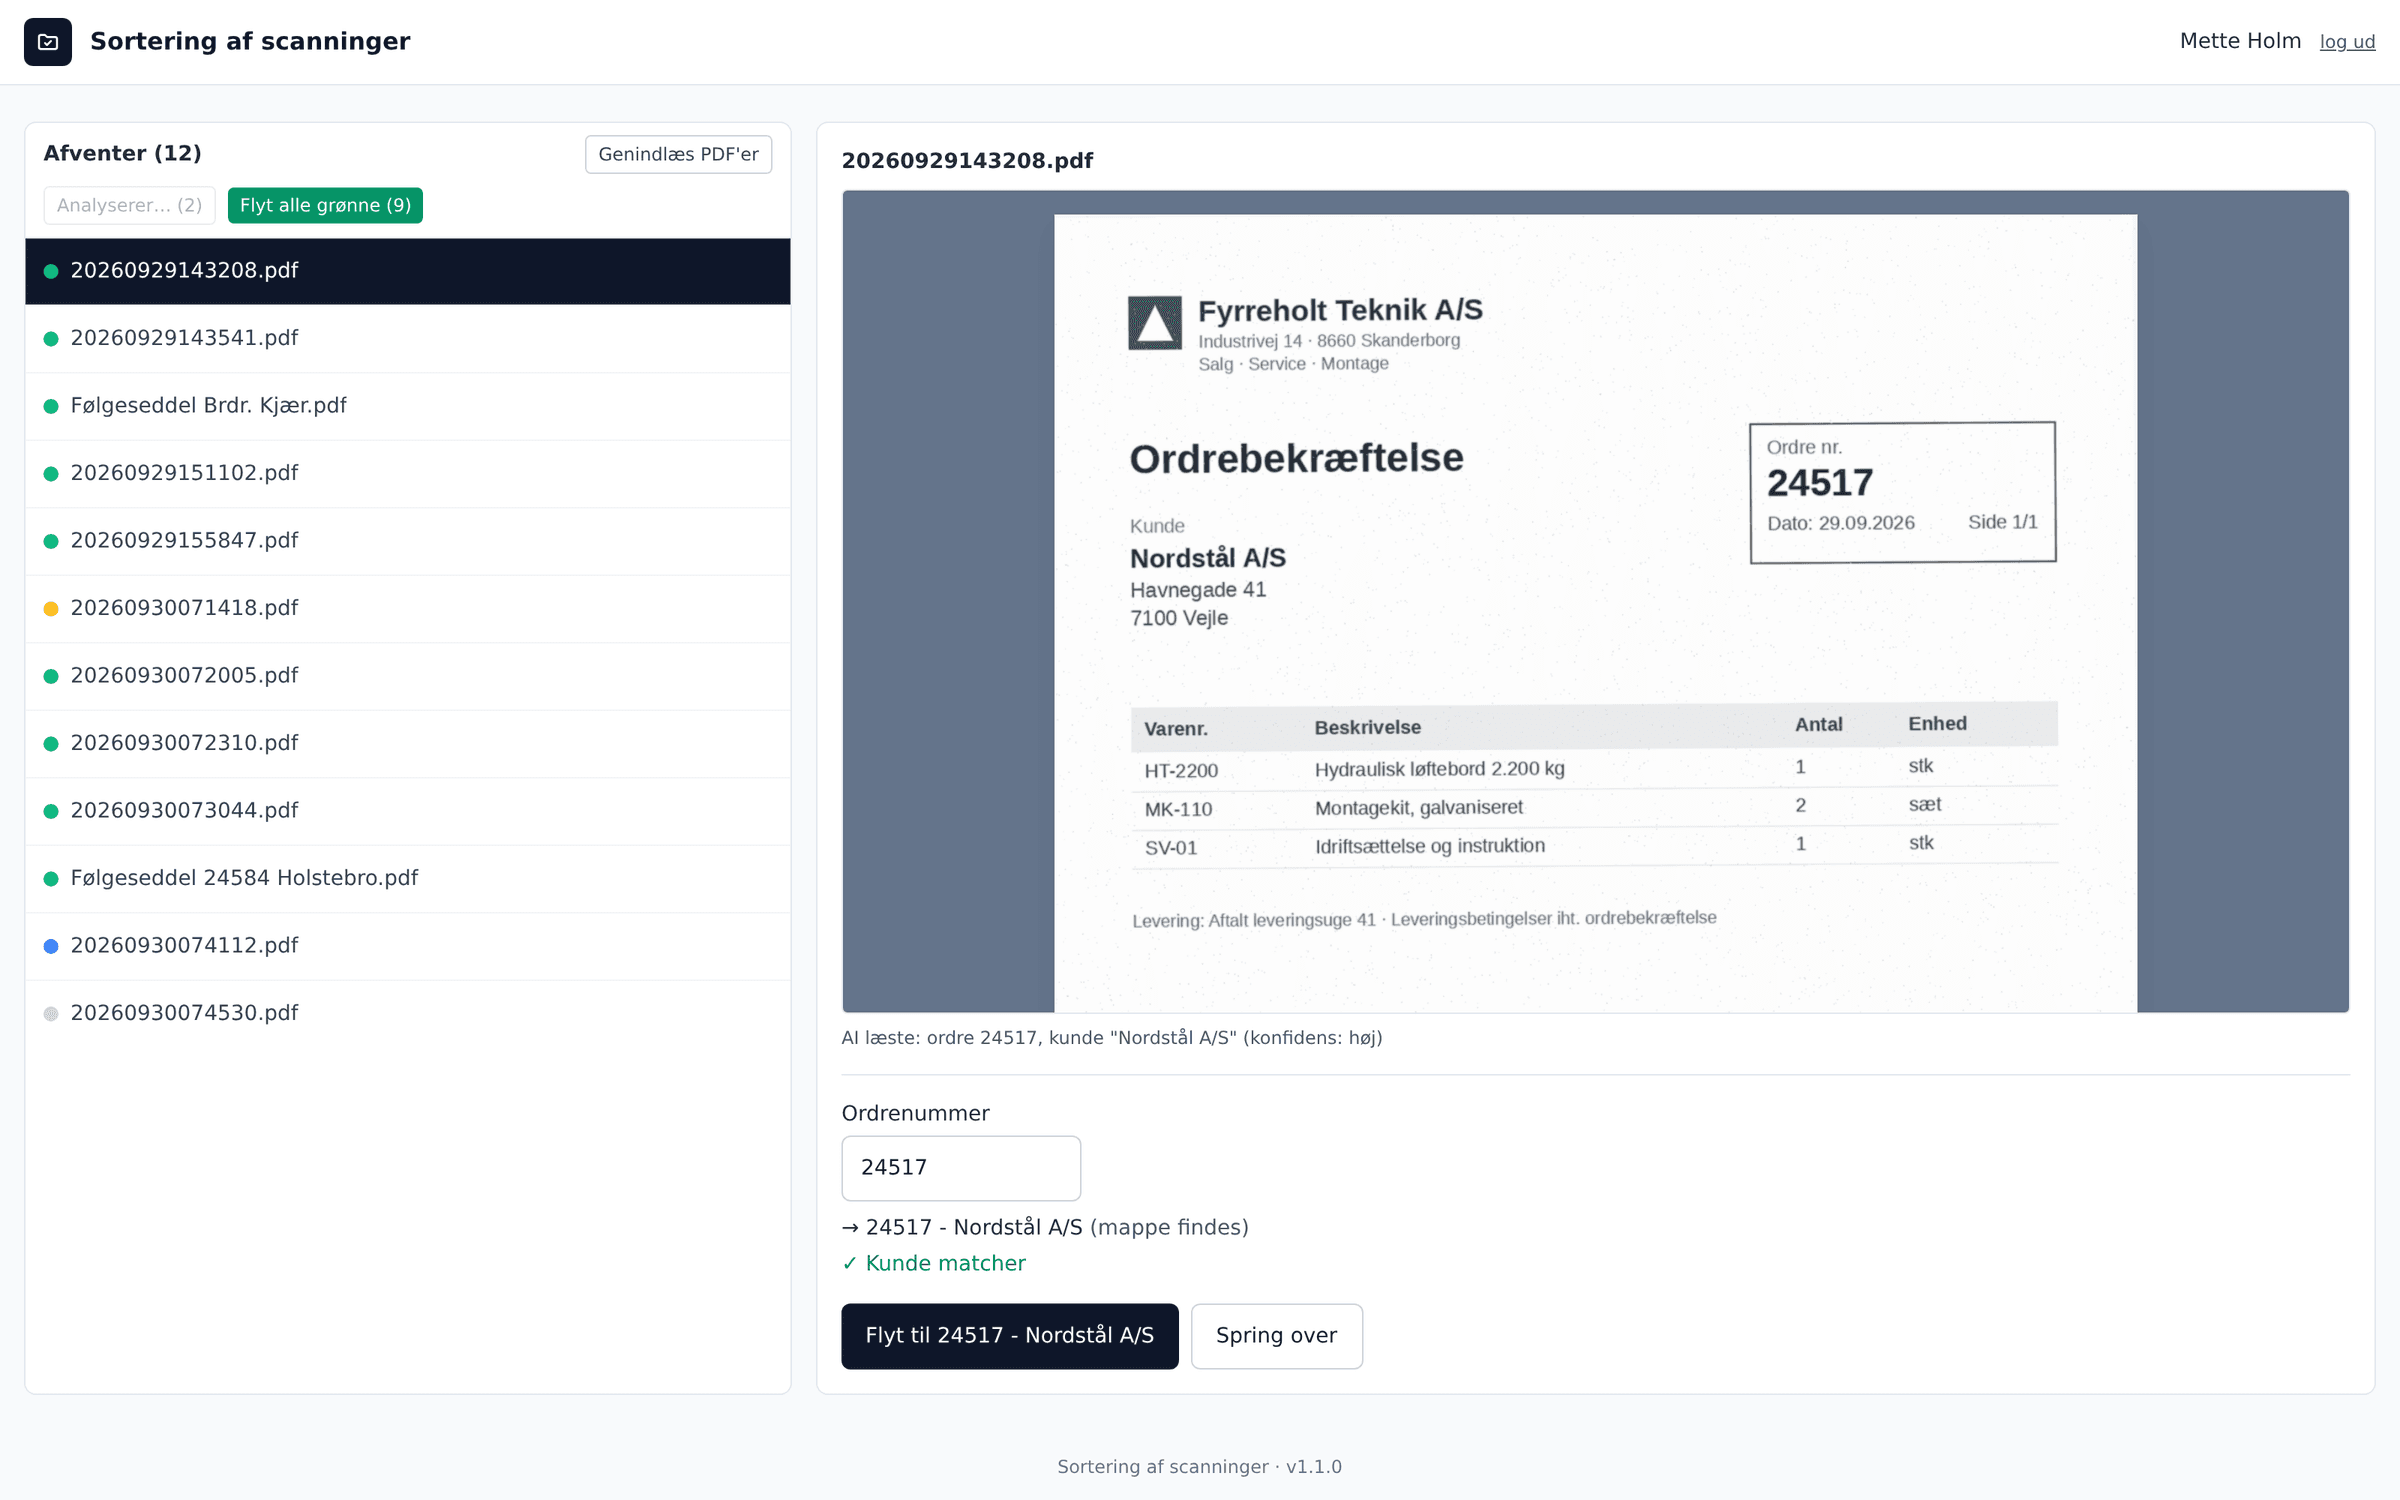The image size is (2400, 1500).
Task: Click the yellow dot beside 20260930071418.pdf
Action: [x=51, y=609]
